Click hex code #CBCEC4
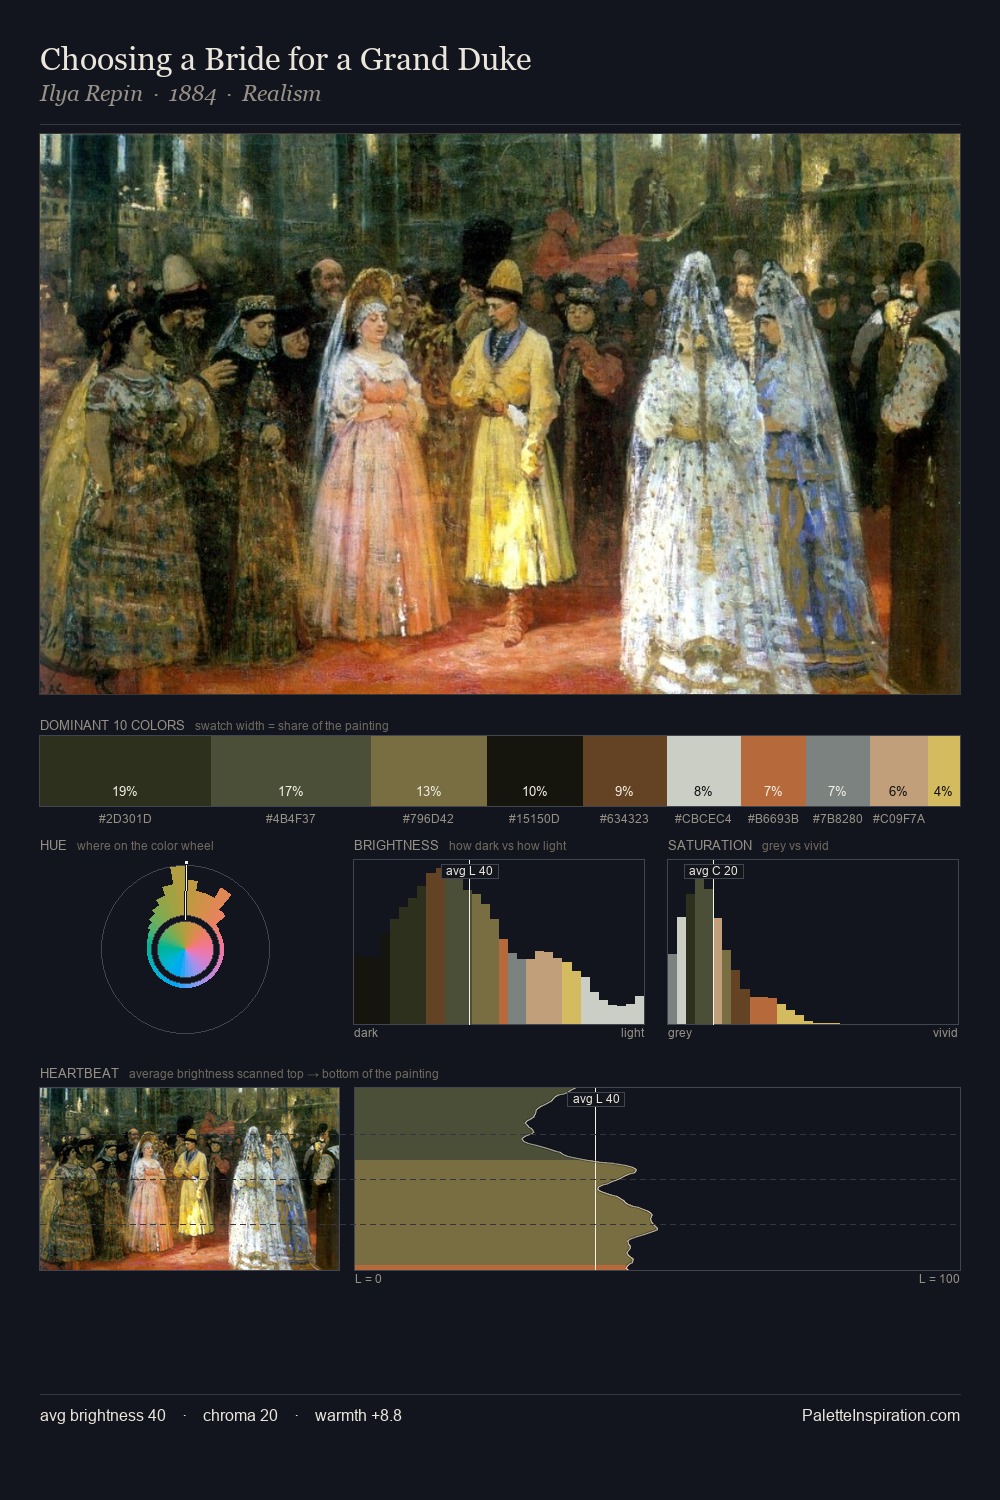 703,819
